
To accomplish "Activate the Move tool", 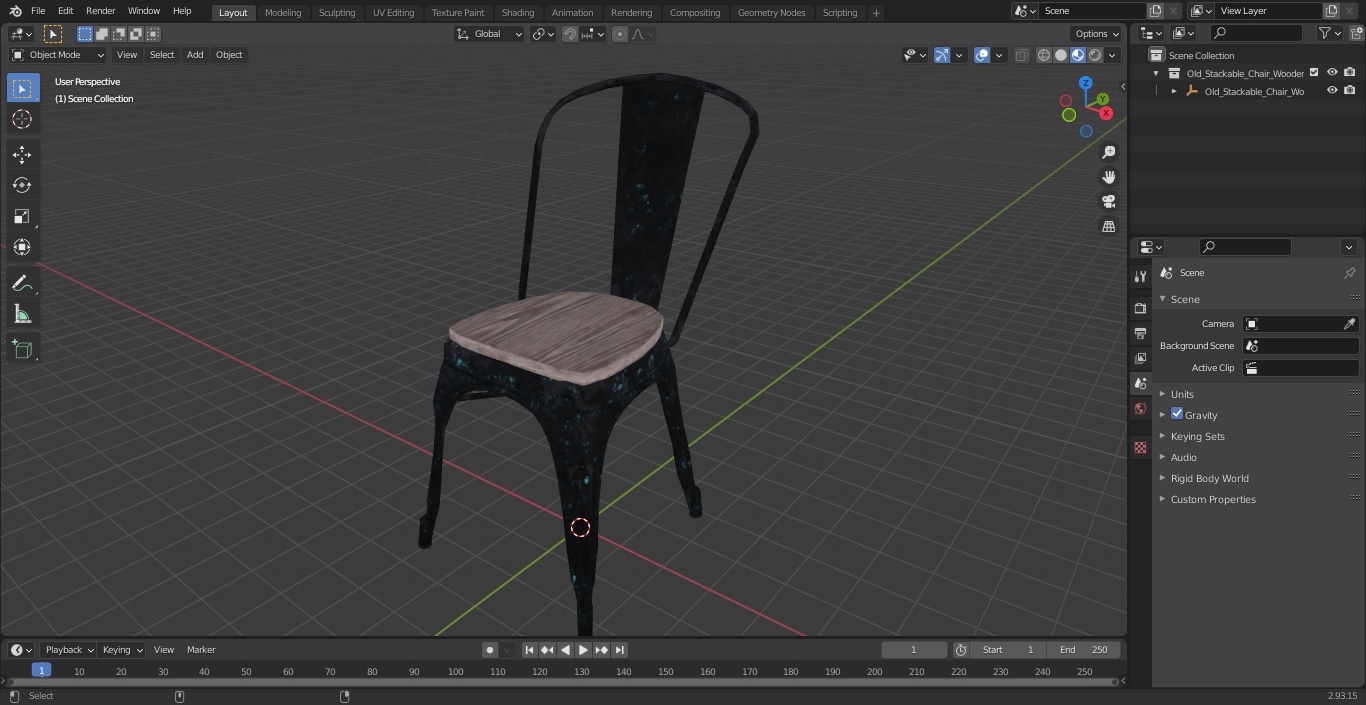I will 22,154.
